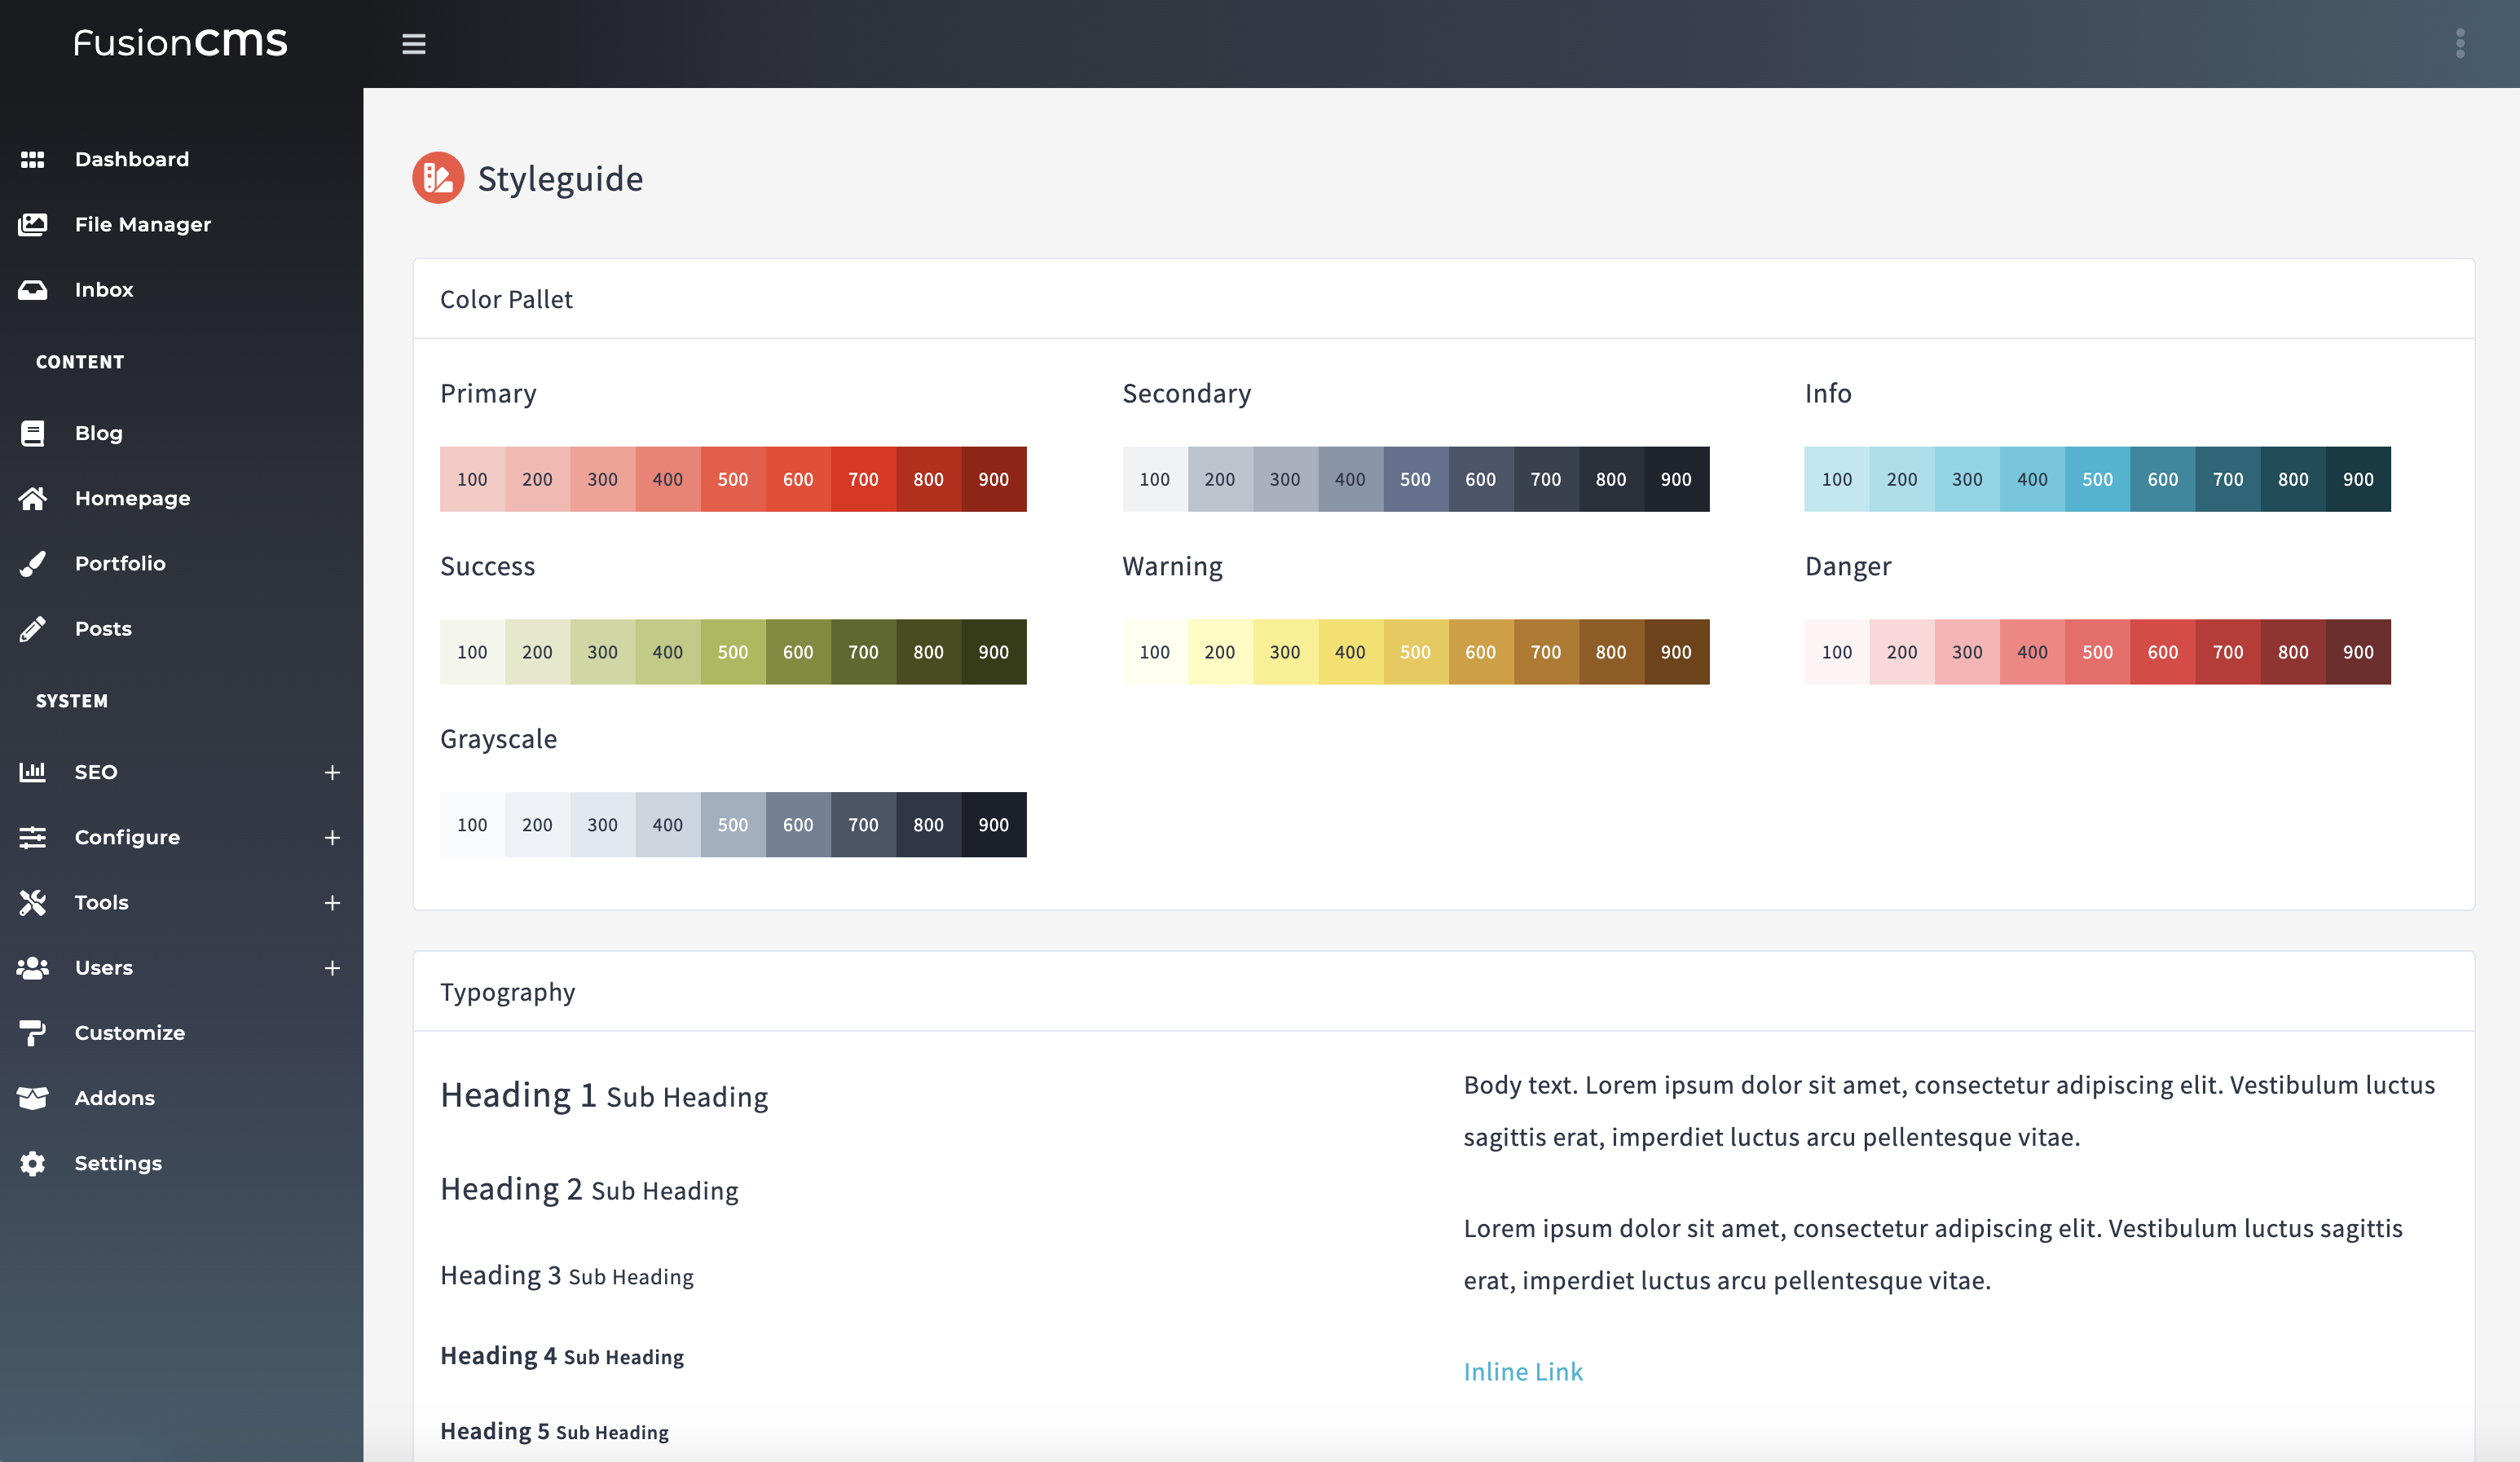Expand the Tools menu plus
Viewport: 2520px width, 1462px height.
[x=332, y=902]
